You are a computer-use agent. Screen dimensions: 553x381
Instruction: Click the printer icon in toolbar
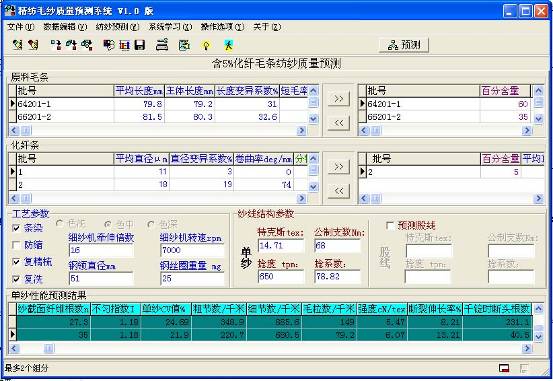click(162, 45)
